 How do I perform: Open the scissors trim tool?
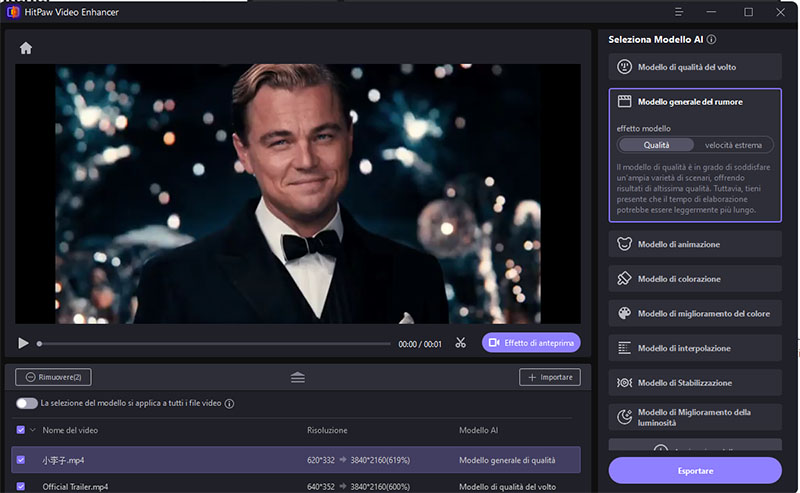461,343
